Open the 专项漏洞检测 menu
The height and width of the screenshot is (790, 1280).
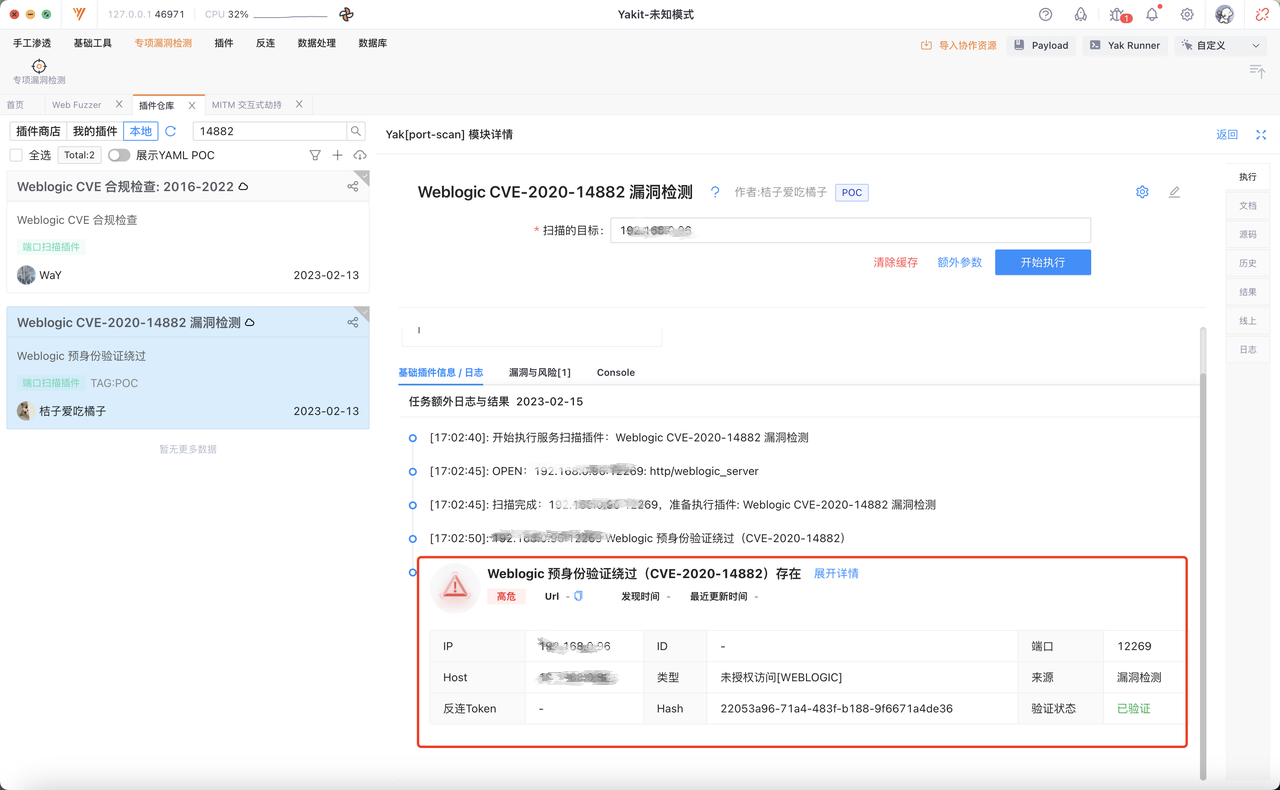coord(163,43)
